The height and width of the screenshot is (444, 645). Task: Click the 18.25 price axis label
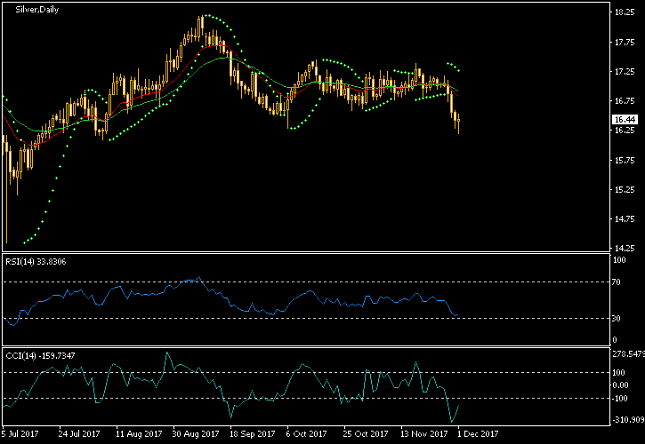(x=624, y=12)
